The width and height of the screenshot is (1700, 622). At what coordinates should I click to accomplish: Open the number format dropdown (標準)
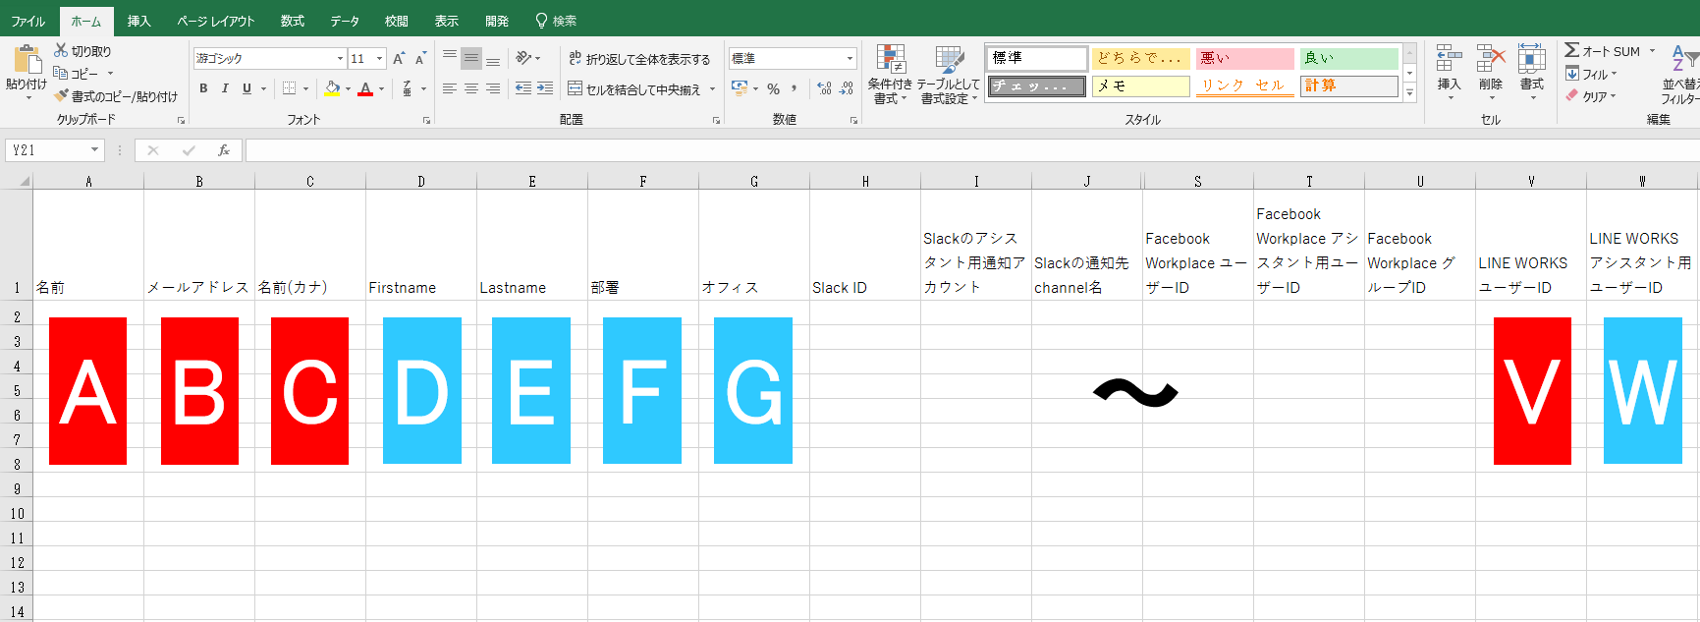click(850, 59)
